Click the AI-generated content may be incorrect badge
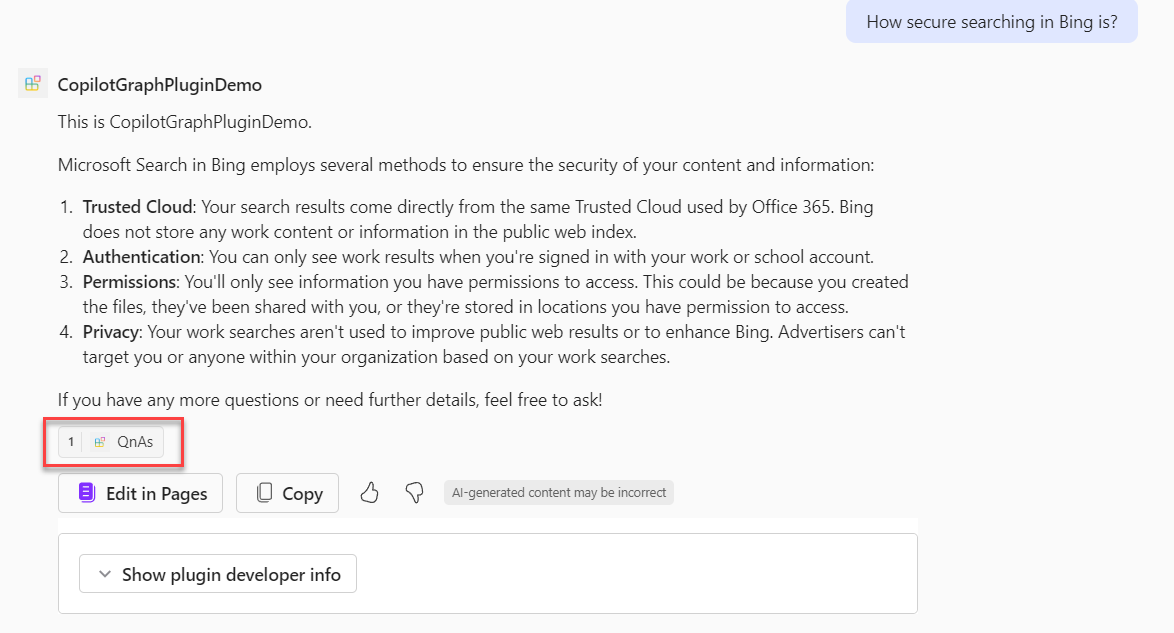Image resolution: width=1174 pixels, height=633 pixels. 559,493
